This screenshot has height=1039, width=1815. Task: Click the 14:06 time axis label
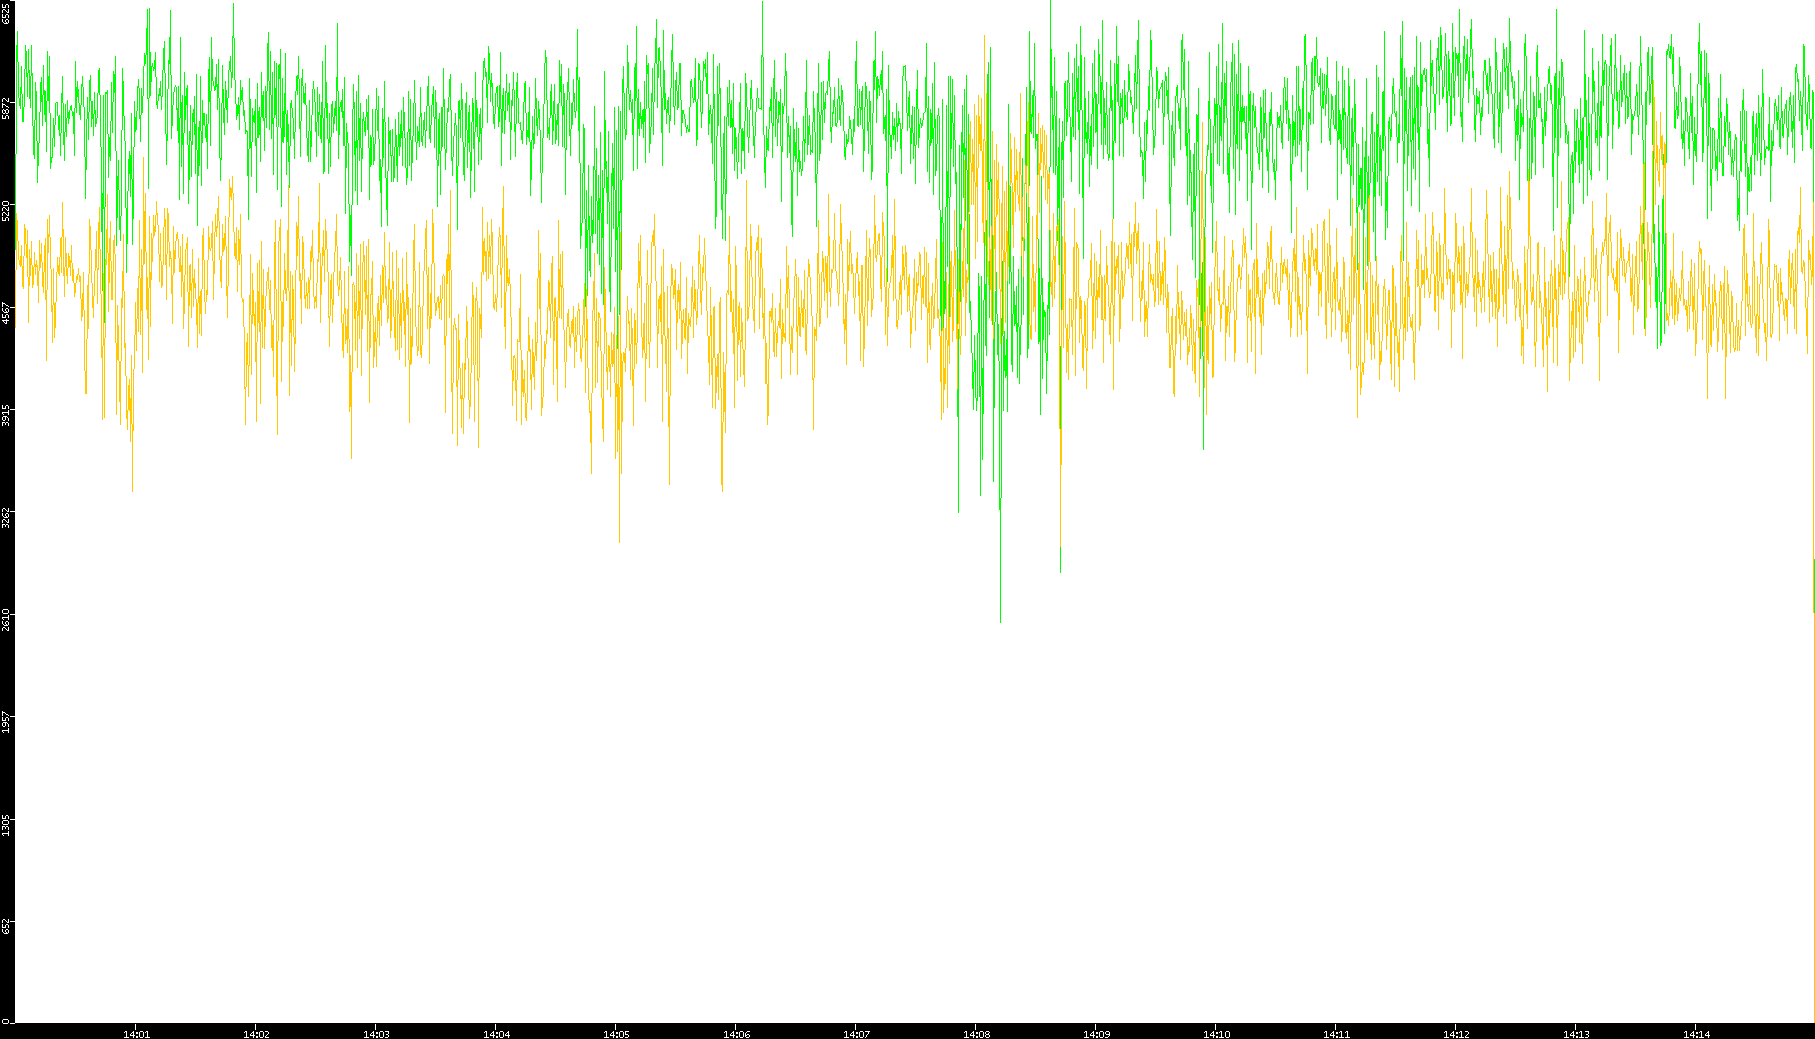point(736,1034)
